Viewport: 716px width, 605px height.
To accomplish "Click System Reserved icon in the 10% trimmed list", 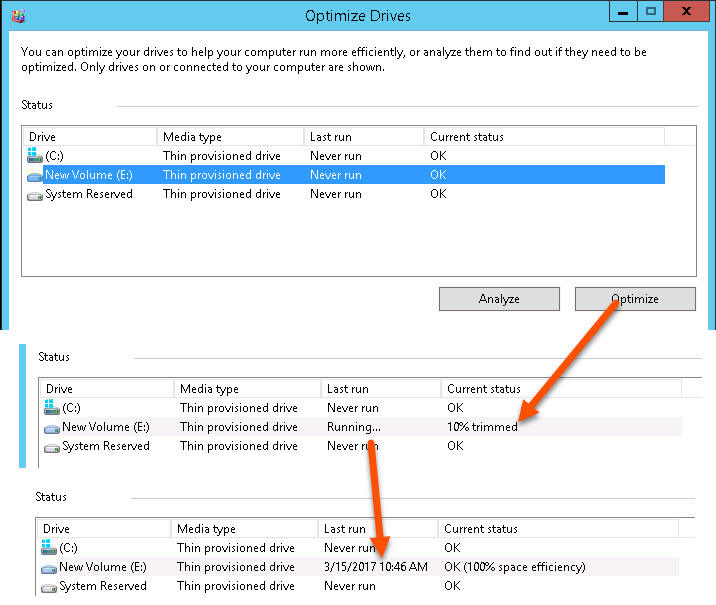I will pos(52,447).
